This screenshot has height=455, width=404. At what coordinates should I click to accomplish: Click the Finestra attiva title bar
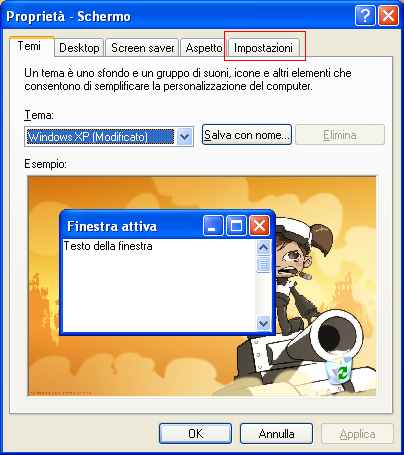point(131,226)
